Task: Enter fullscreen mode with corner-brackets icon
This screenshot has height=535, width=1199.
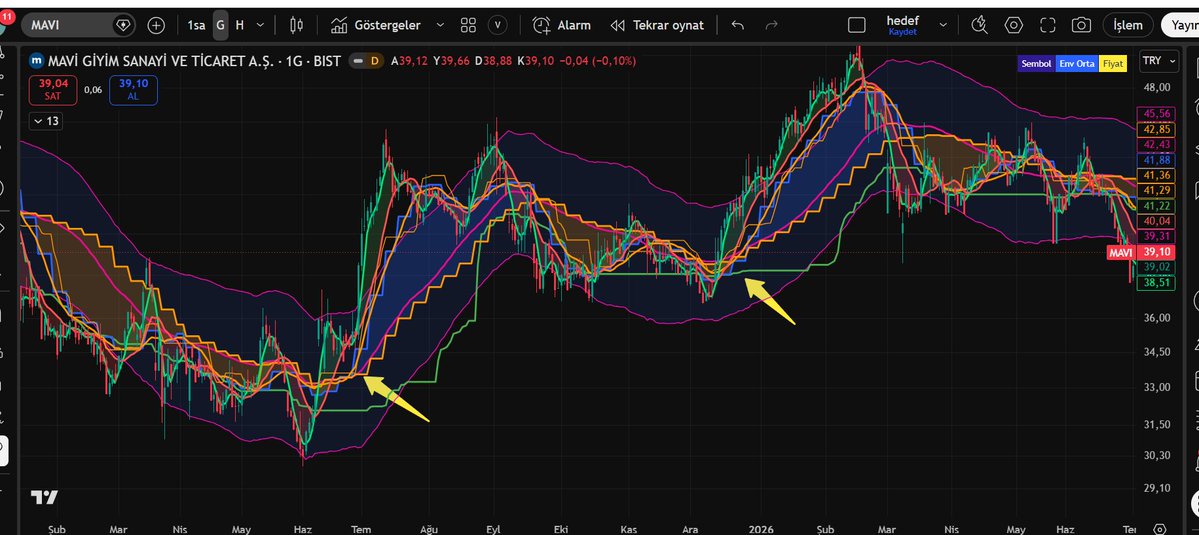Action: (1048, 25)
